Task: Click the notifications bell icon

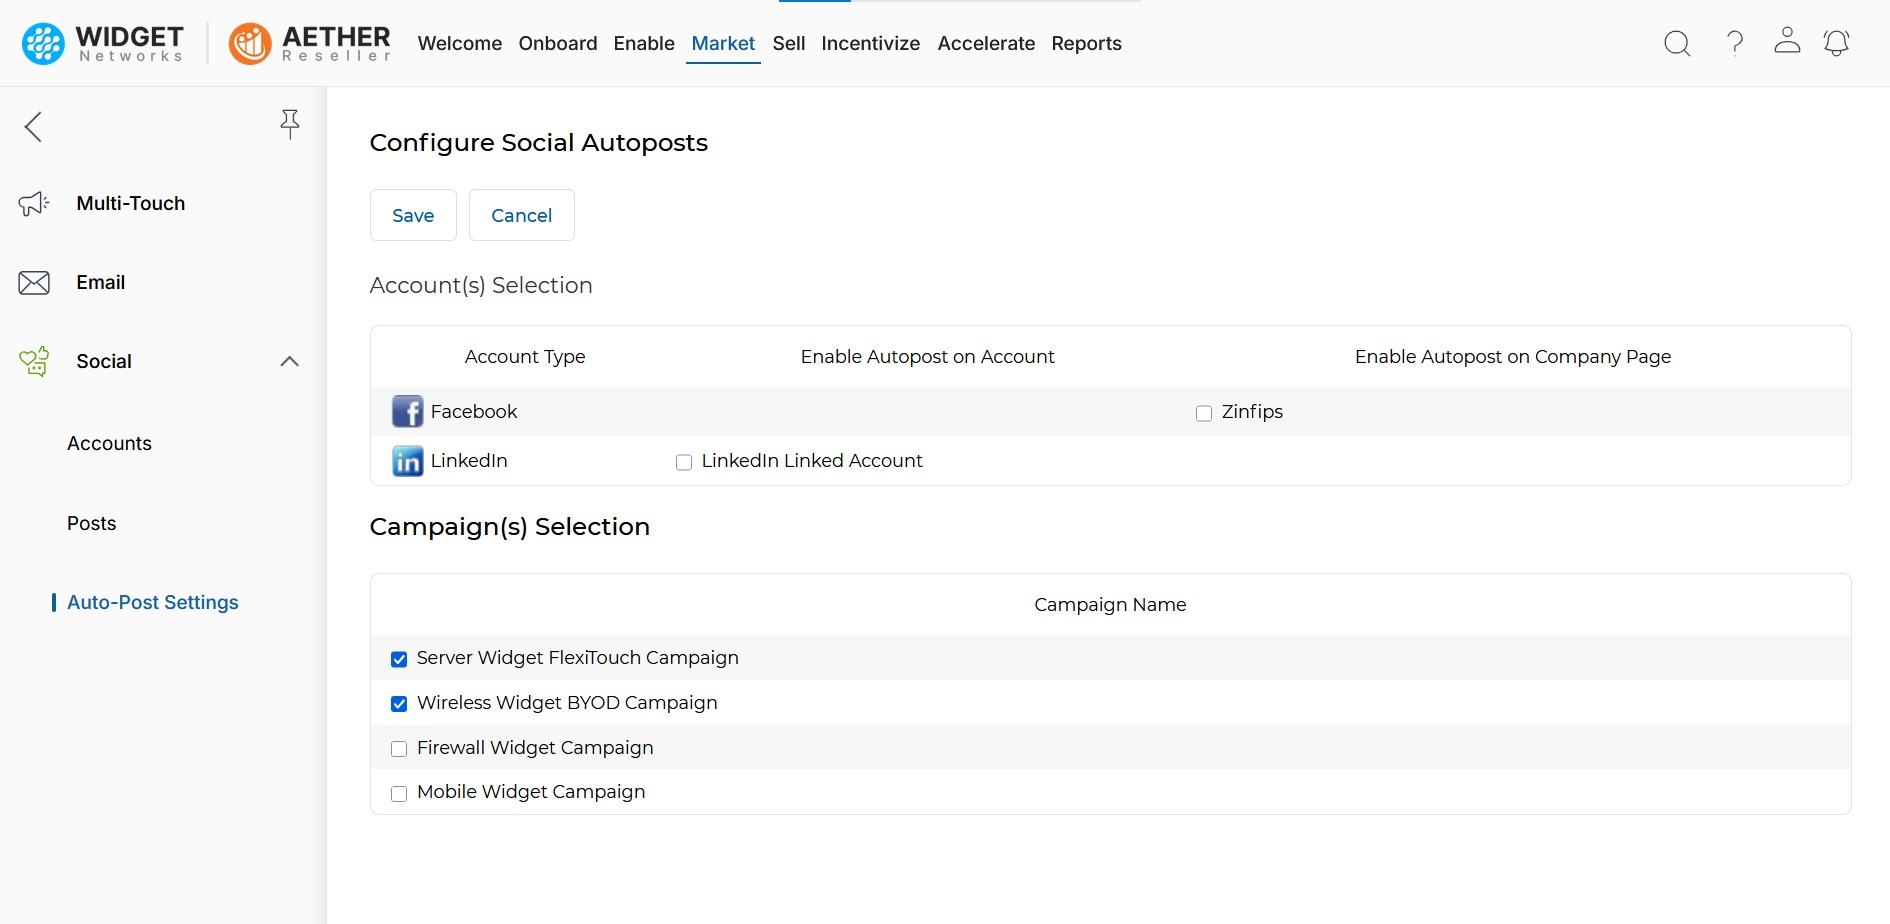Action: 1836,43
